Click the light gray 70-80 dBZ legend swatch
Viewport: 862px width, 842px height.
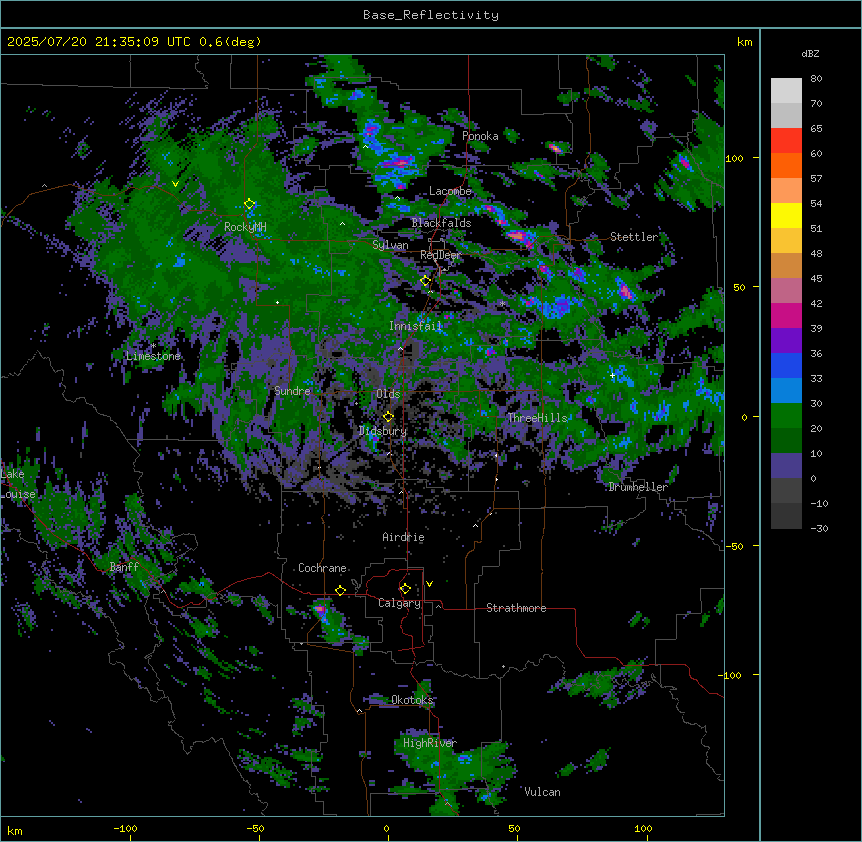click(786, 90)
